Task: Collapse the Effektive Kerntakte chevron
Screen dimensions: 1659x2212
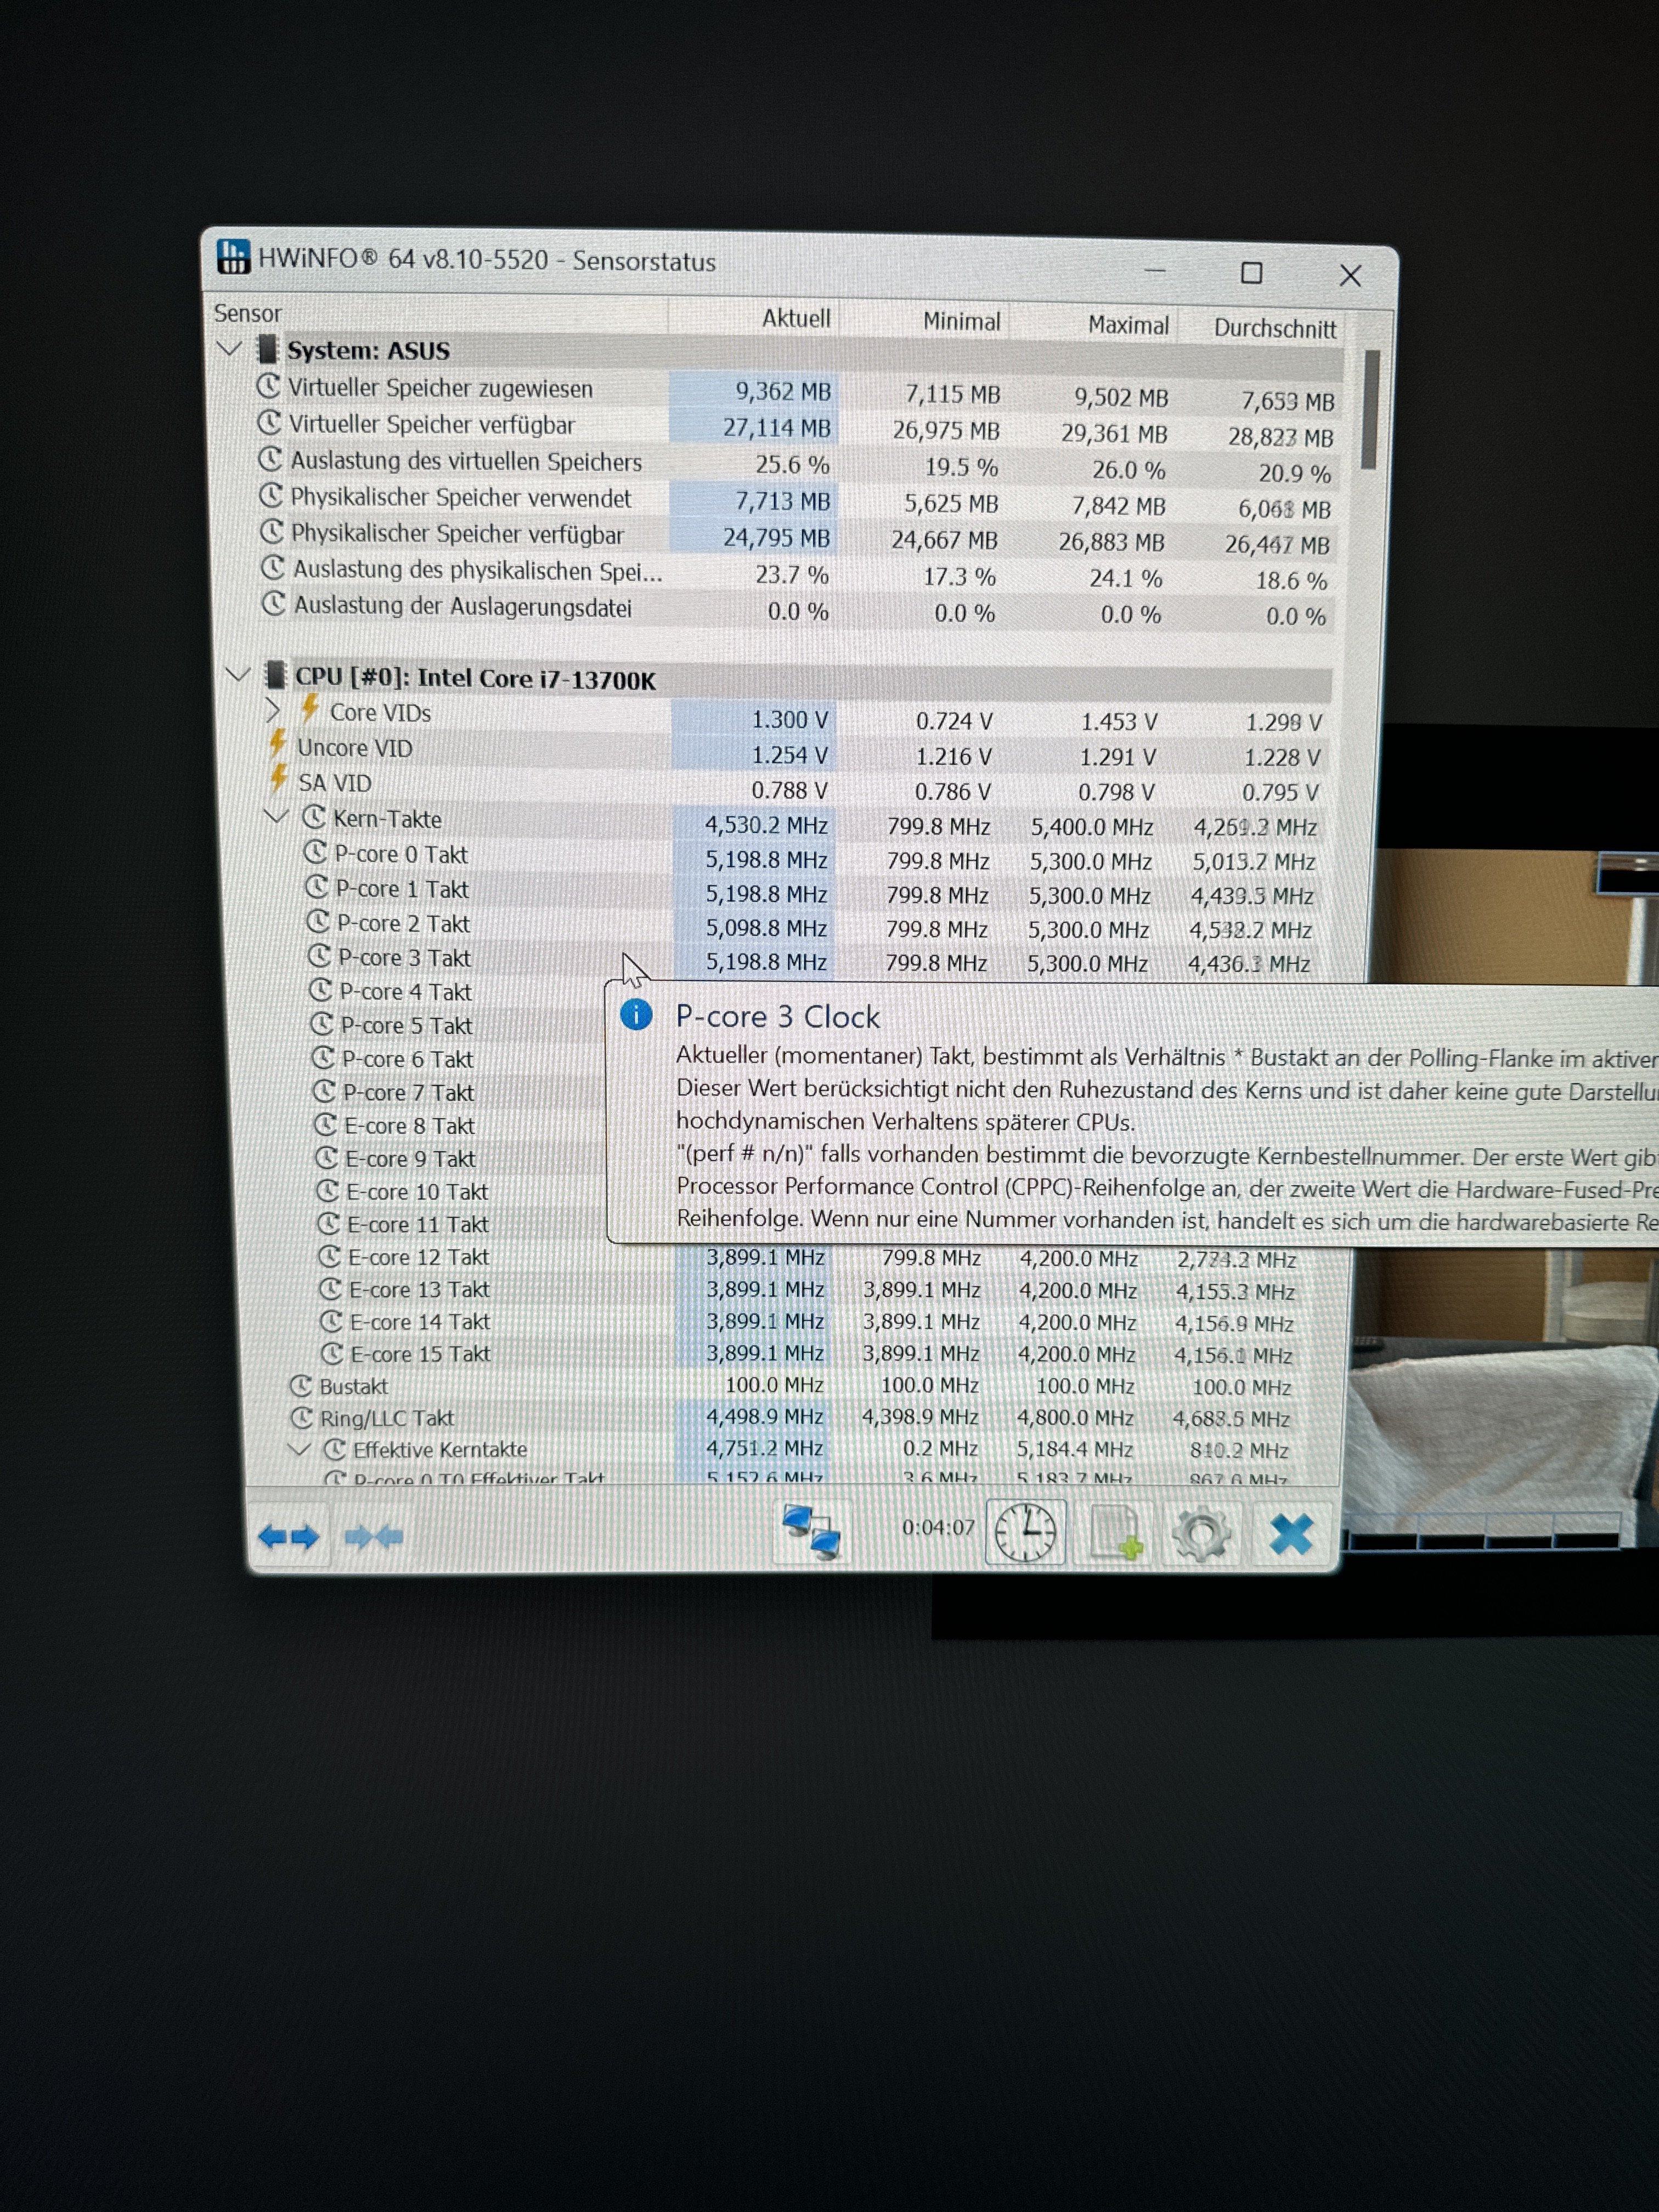Action: pos(299,1448)
